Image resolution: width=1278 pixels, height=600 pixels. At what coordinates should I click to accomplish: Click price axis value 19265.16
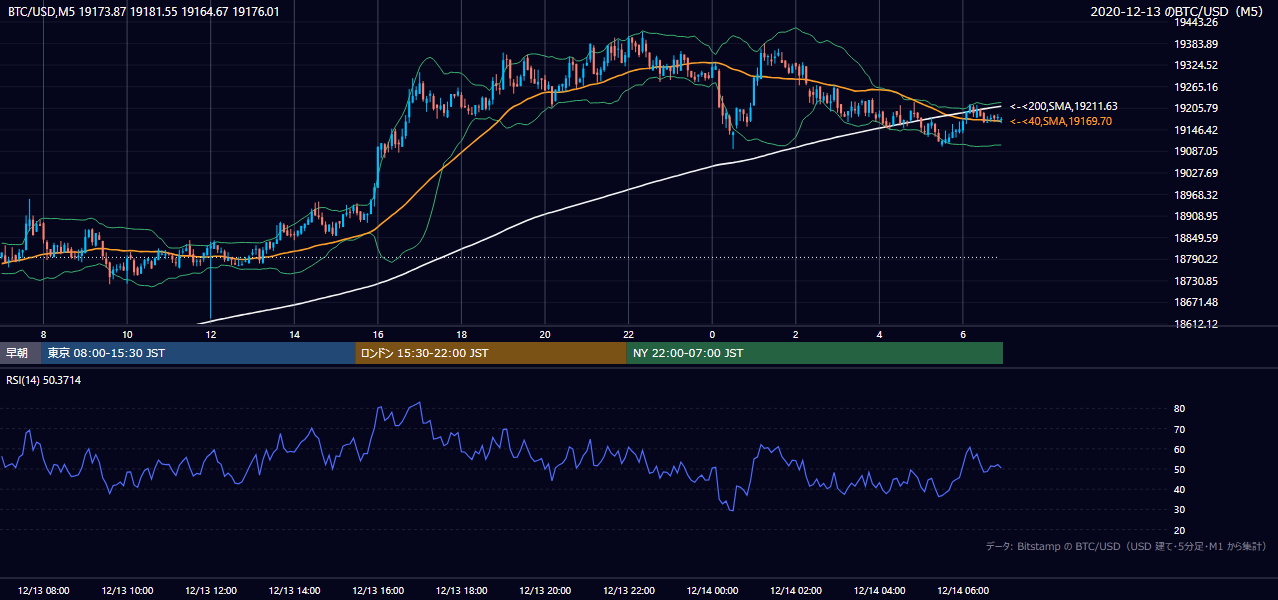[x=1196, y=87]
